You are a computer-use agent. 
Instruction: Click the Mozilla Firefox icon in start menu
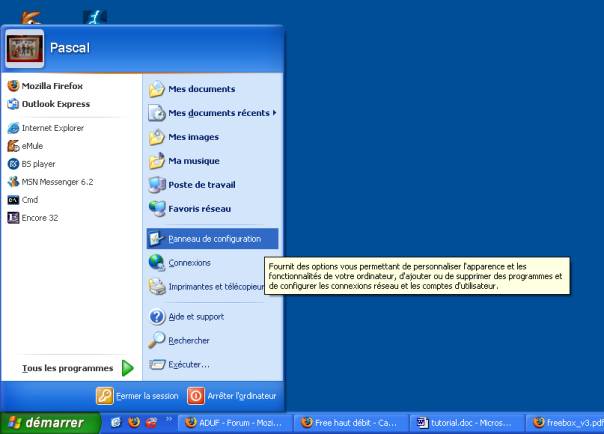coord(13,85)
